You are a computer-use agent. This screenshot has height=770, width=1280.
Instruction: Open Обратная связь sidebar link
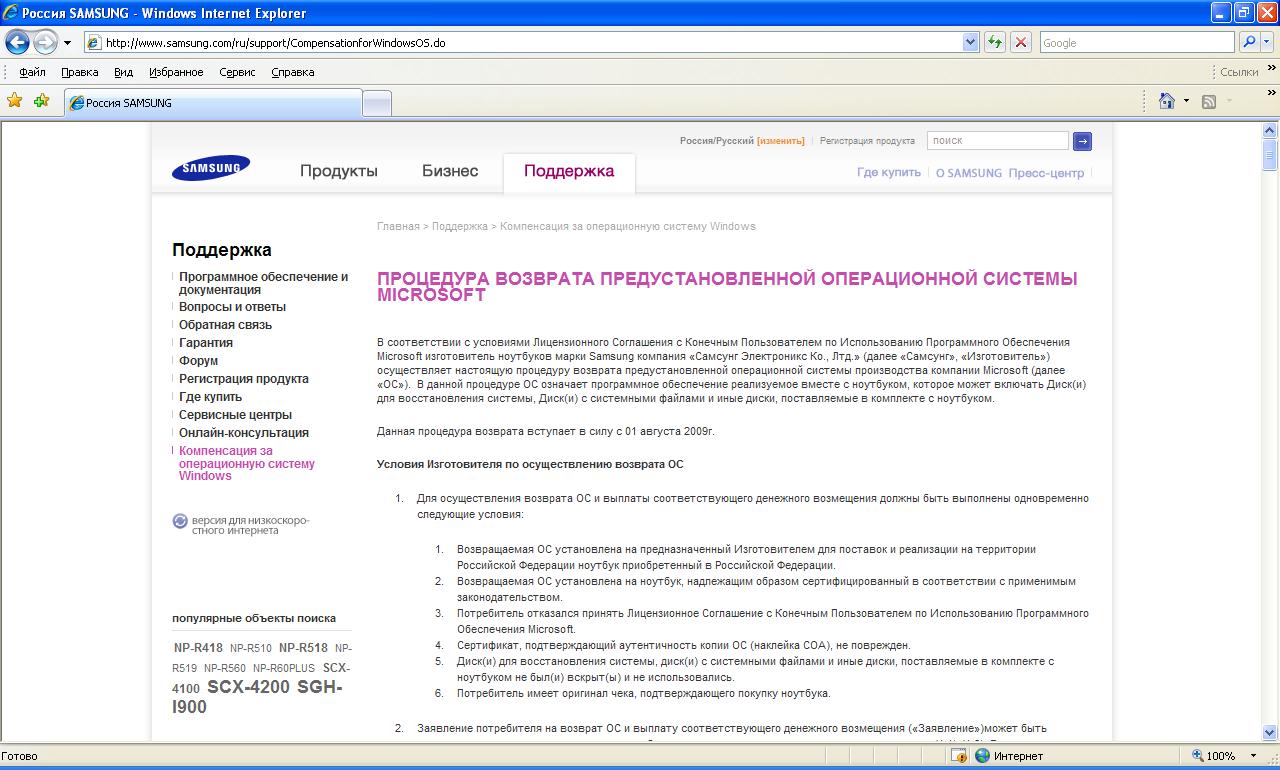(x=225, y=325)
